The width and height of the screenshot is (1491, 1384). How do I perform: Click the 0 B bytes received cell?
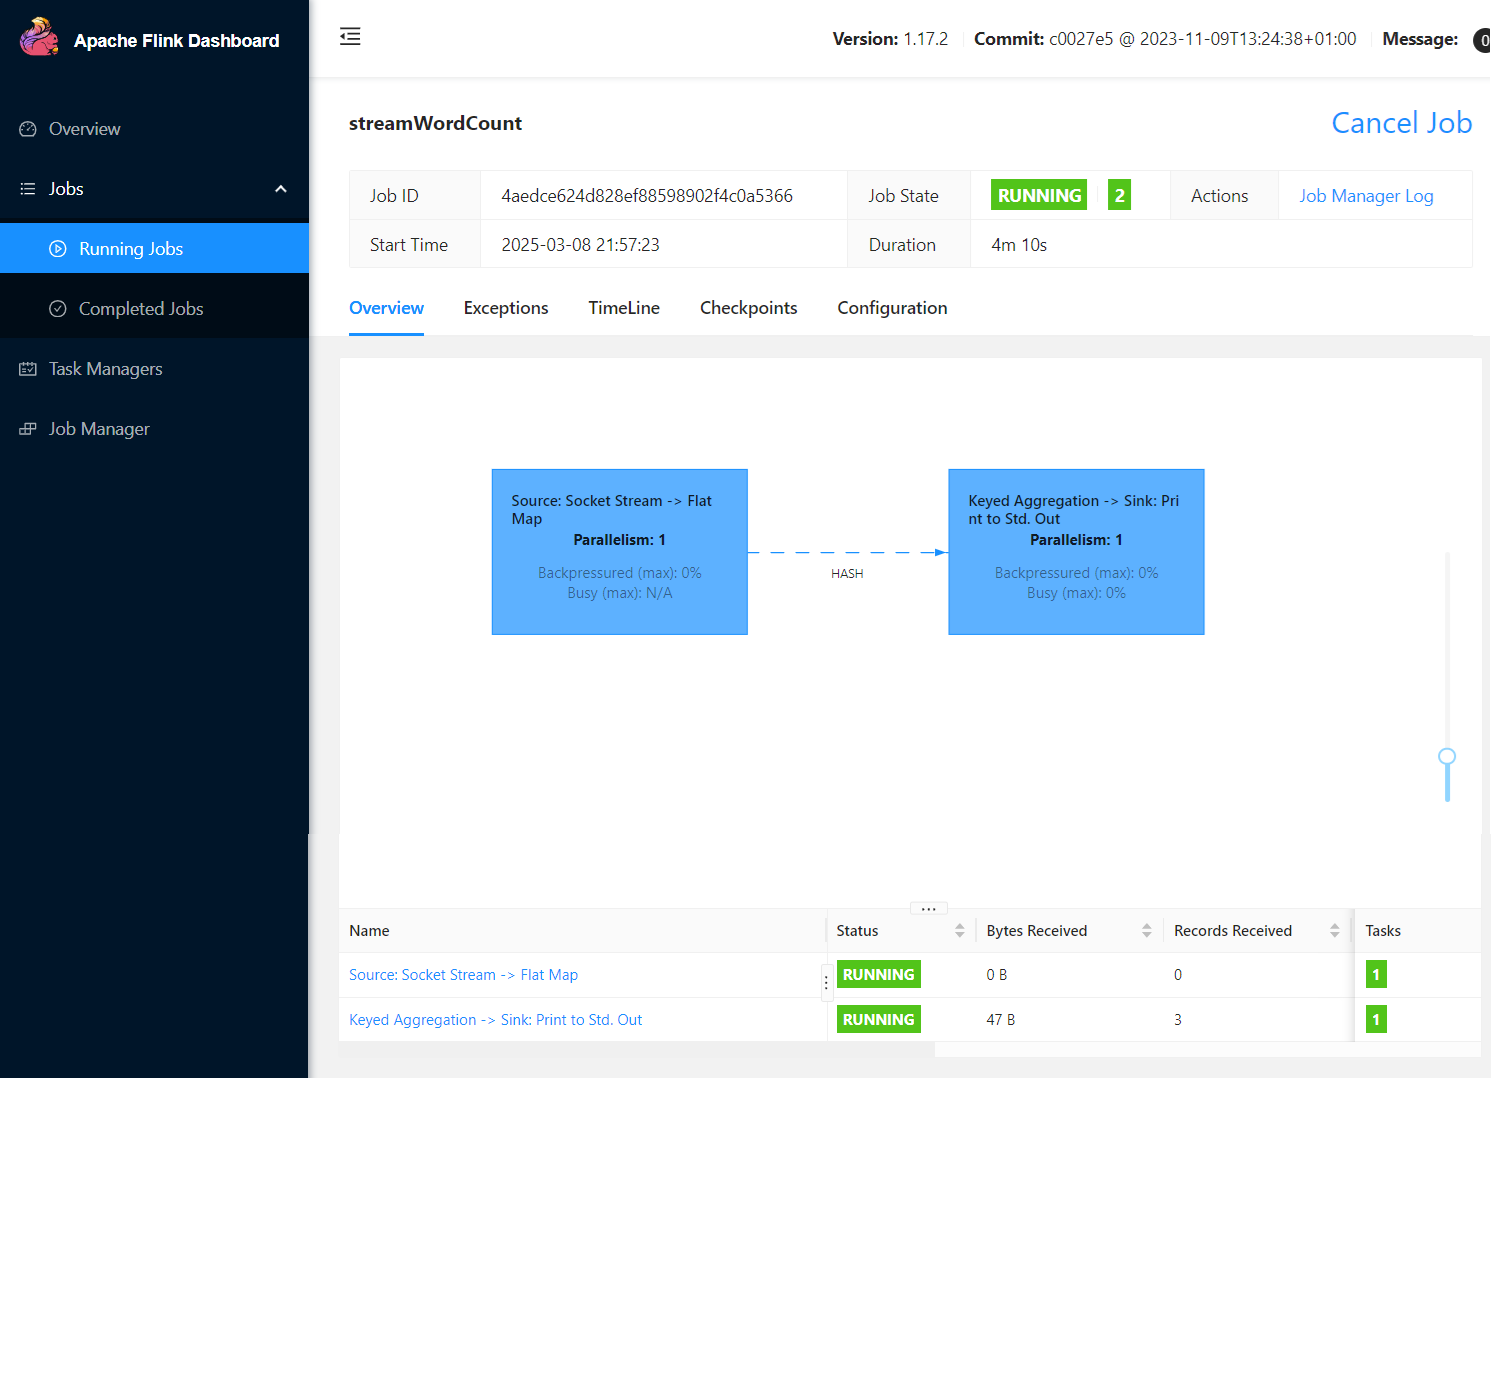[997, 975]
